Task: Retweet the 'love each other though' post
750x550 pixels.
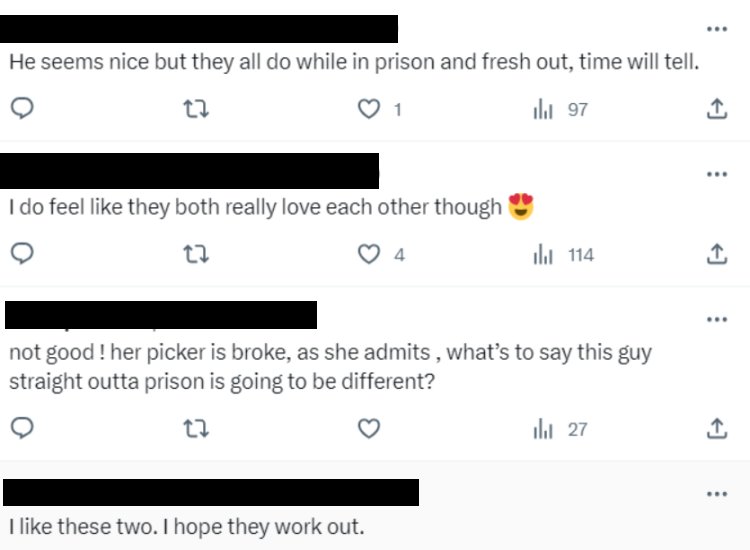Action: (196, 254)
